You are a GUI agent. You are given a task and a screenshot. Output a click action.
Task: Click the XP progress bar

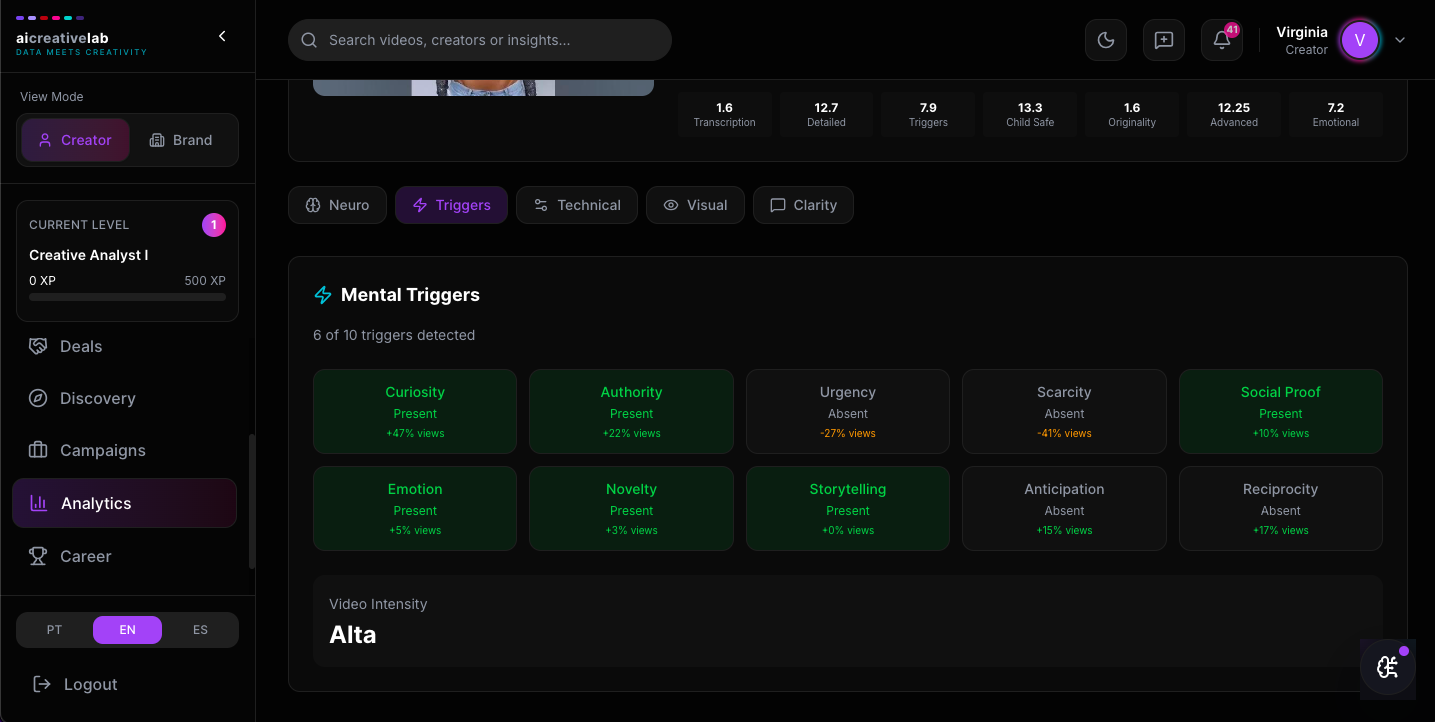pos(127,297)
